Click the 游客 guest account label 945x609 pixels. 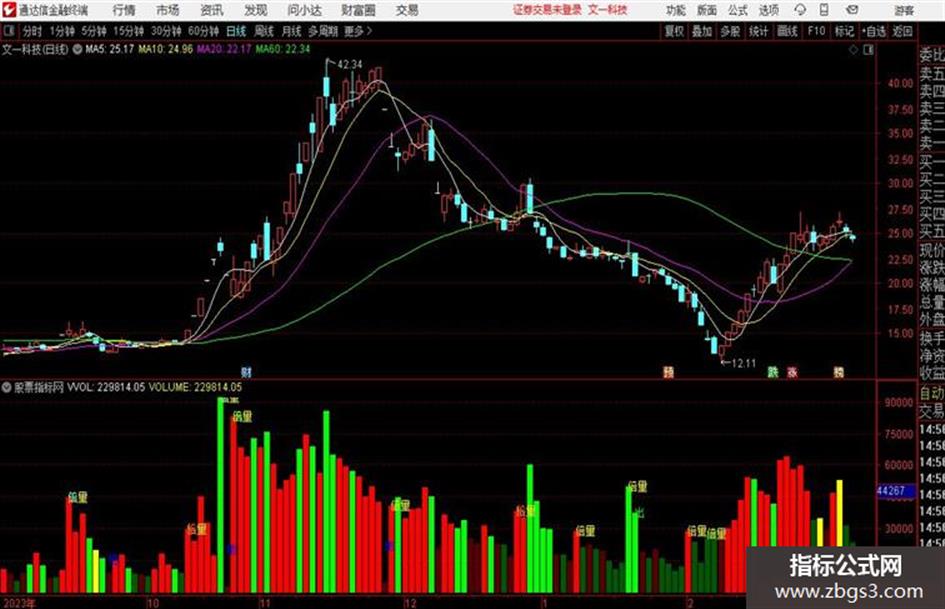904,10
